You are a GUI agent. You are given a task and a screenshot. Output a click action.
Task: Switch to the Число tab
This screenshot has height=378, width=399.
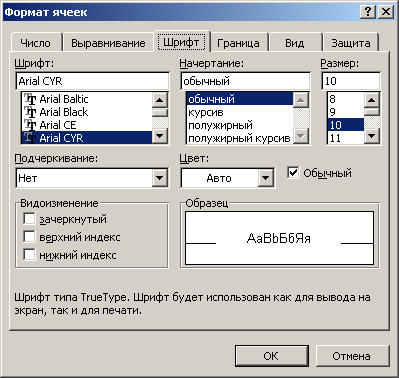(36, 43)
